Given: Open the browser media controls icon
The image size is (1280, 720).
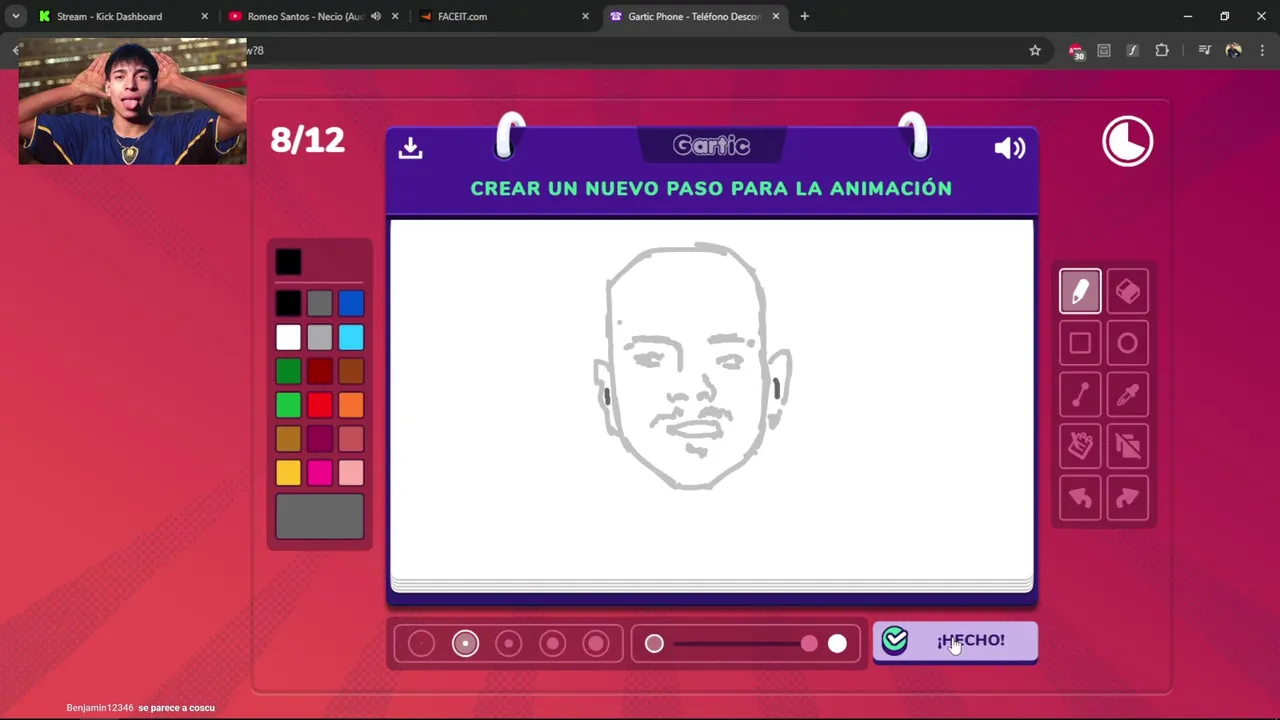Looking at the screenshot, I should click(x=1205, y=50).
